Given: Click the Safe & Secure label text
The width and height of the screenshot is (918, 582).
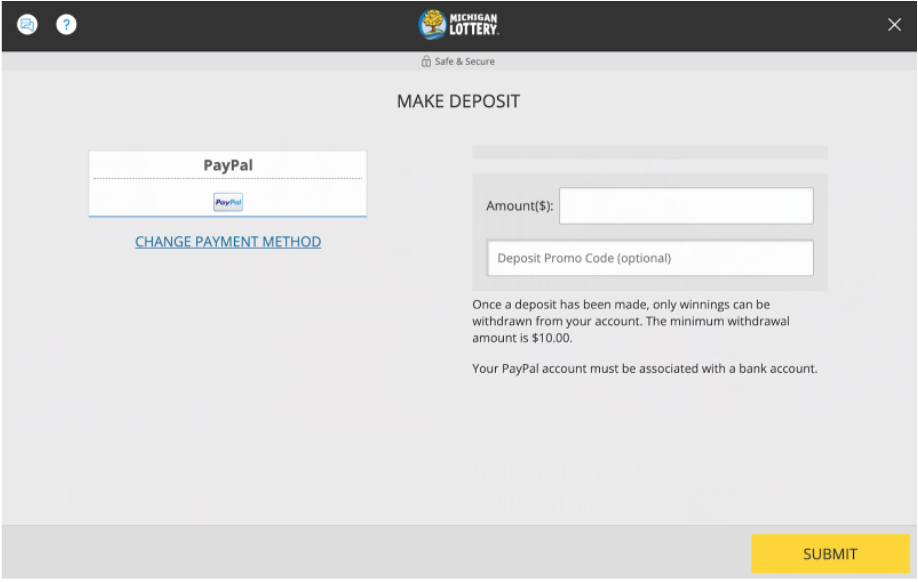Looking at the screenshot, I should pyautogui.click(x=465, y=61).
